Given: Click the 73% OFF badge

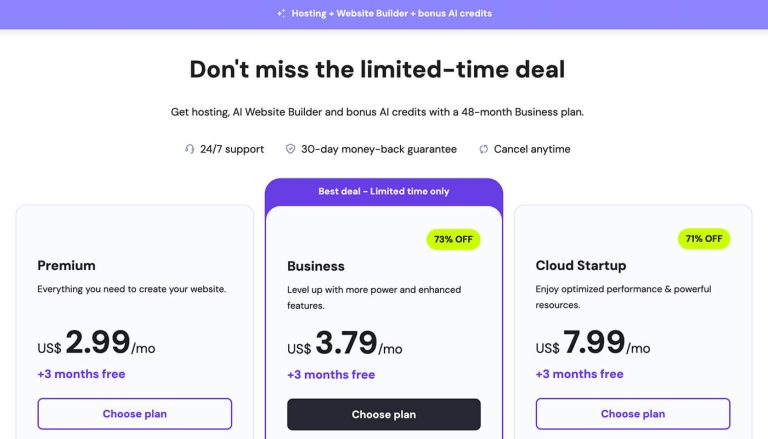Looking at the screenshot, I should click(x=453, y=239).
